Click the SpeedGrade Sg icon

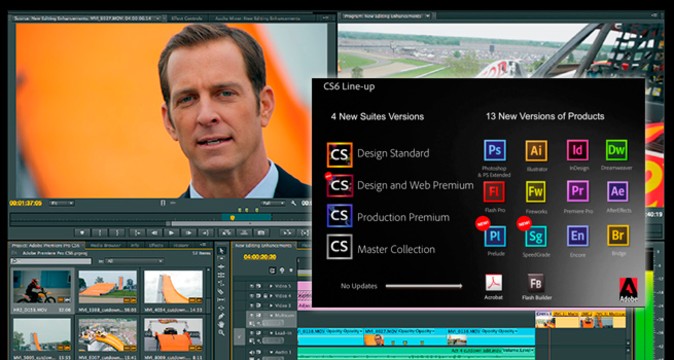point(536,236)
